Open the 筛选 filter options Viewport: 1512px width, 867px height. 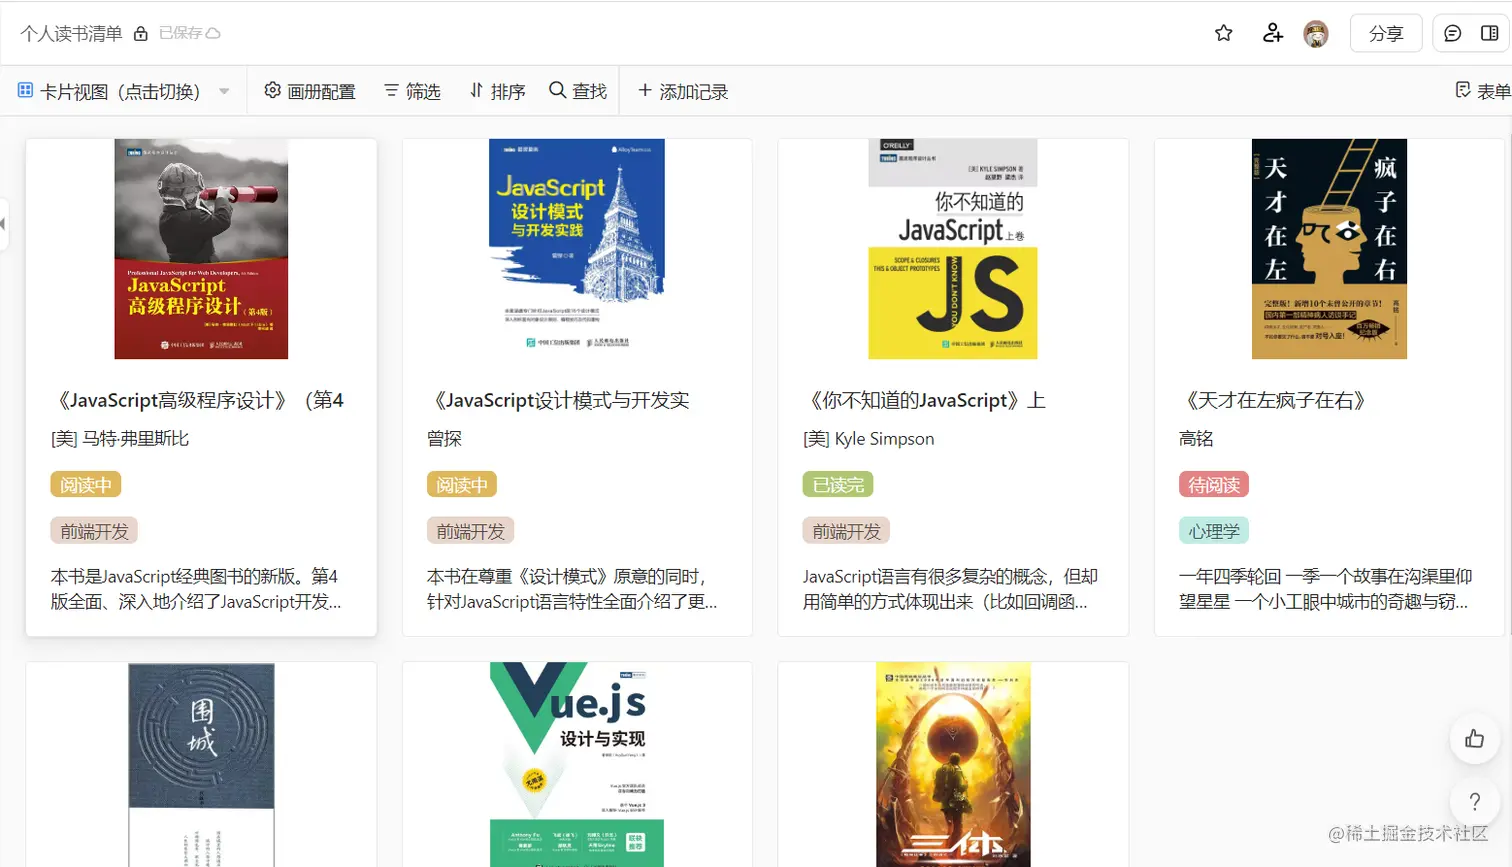pyautogui.click(x=412, y=91)
